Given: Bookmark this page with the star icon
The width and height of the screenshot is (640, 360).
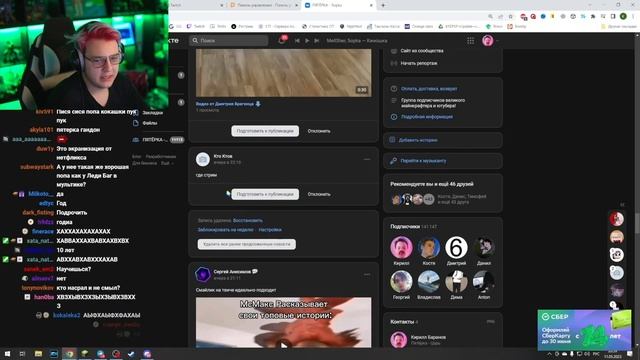Looking at the screenshot, I should pos(510,16).
